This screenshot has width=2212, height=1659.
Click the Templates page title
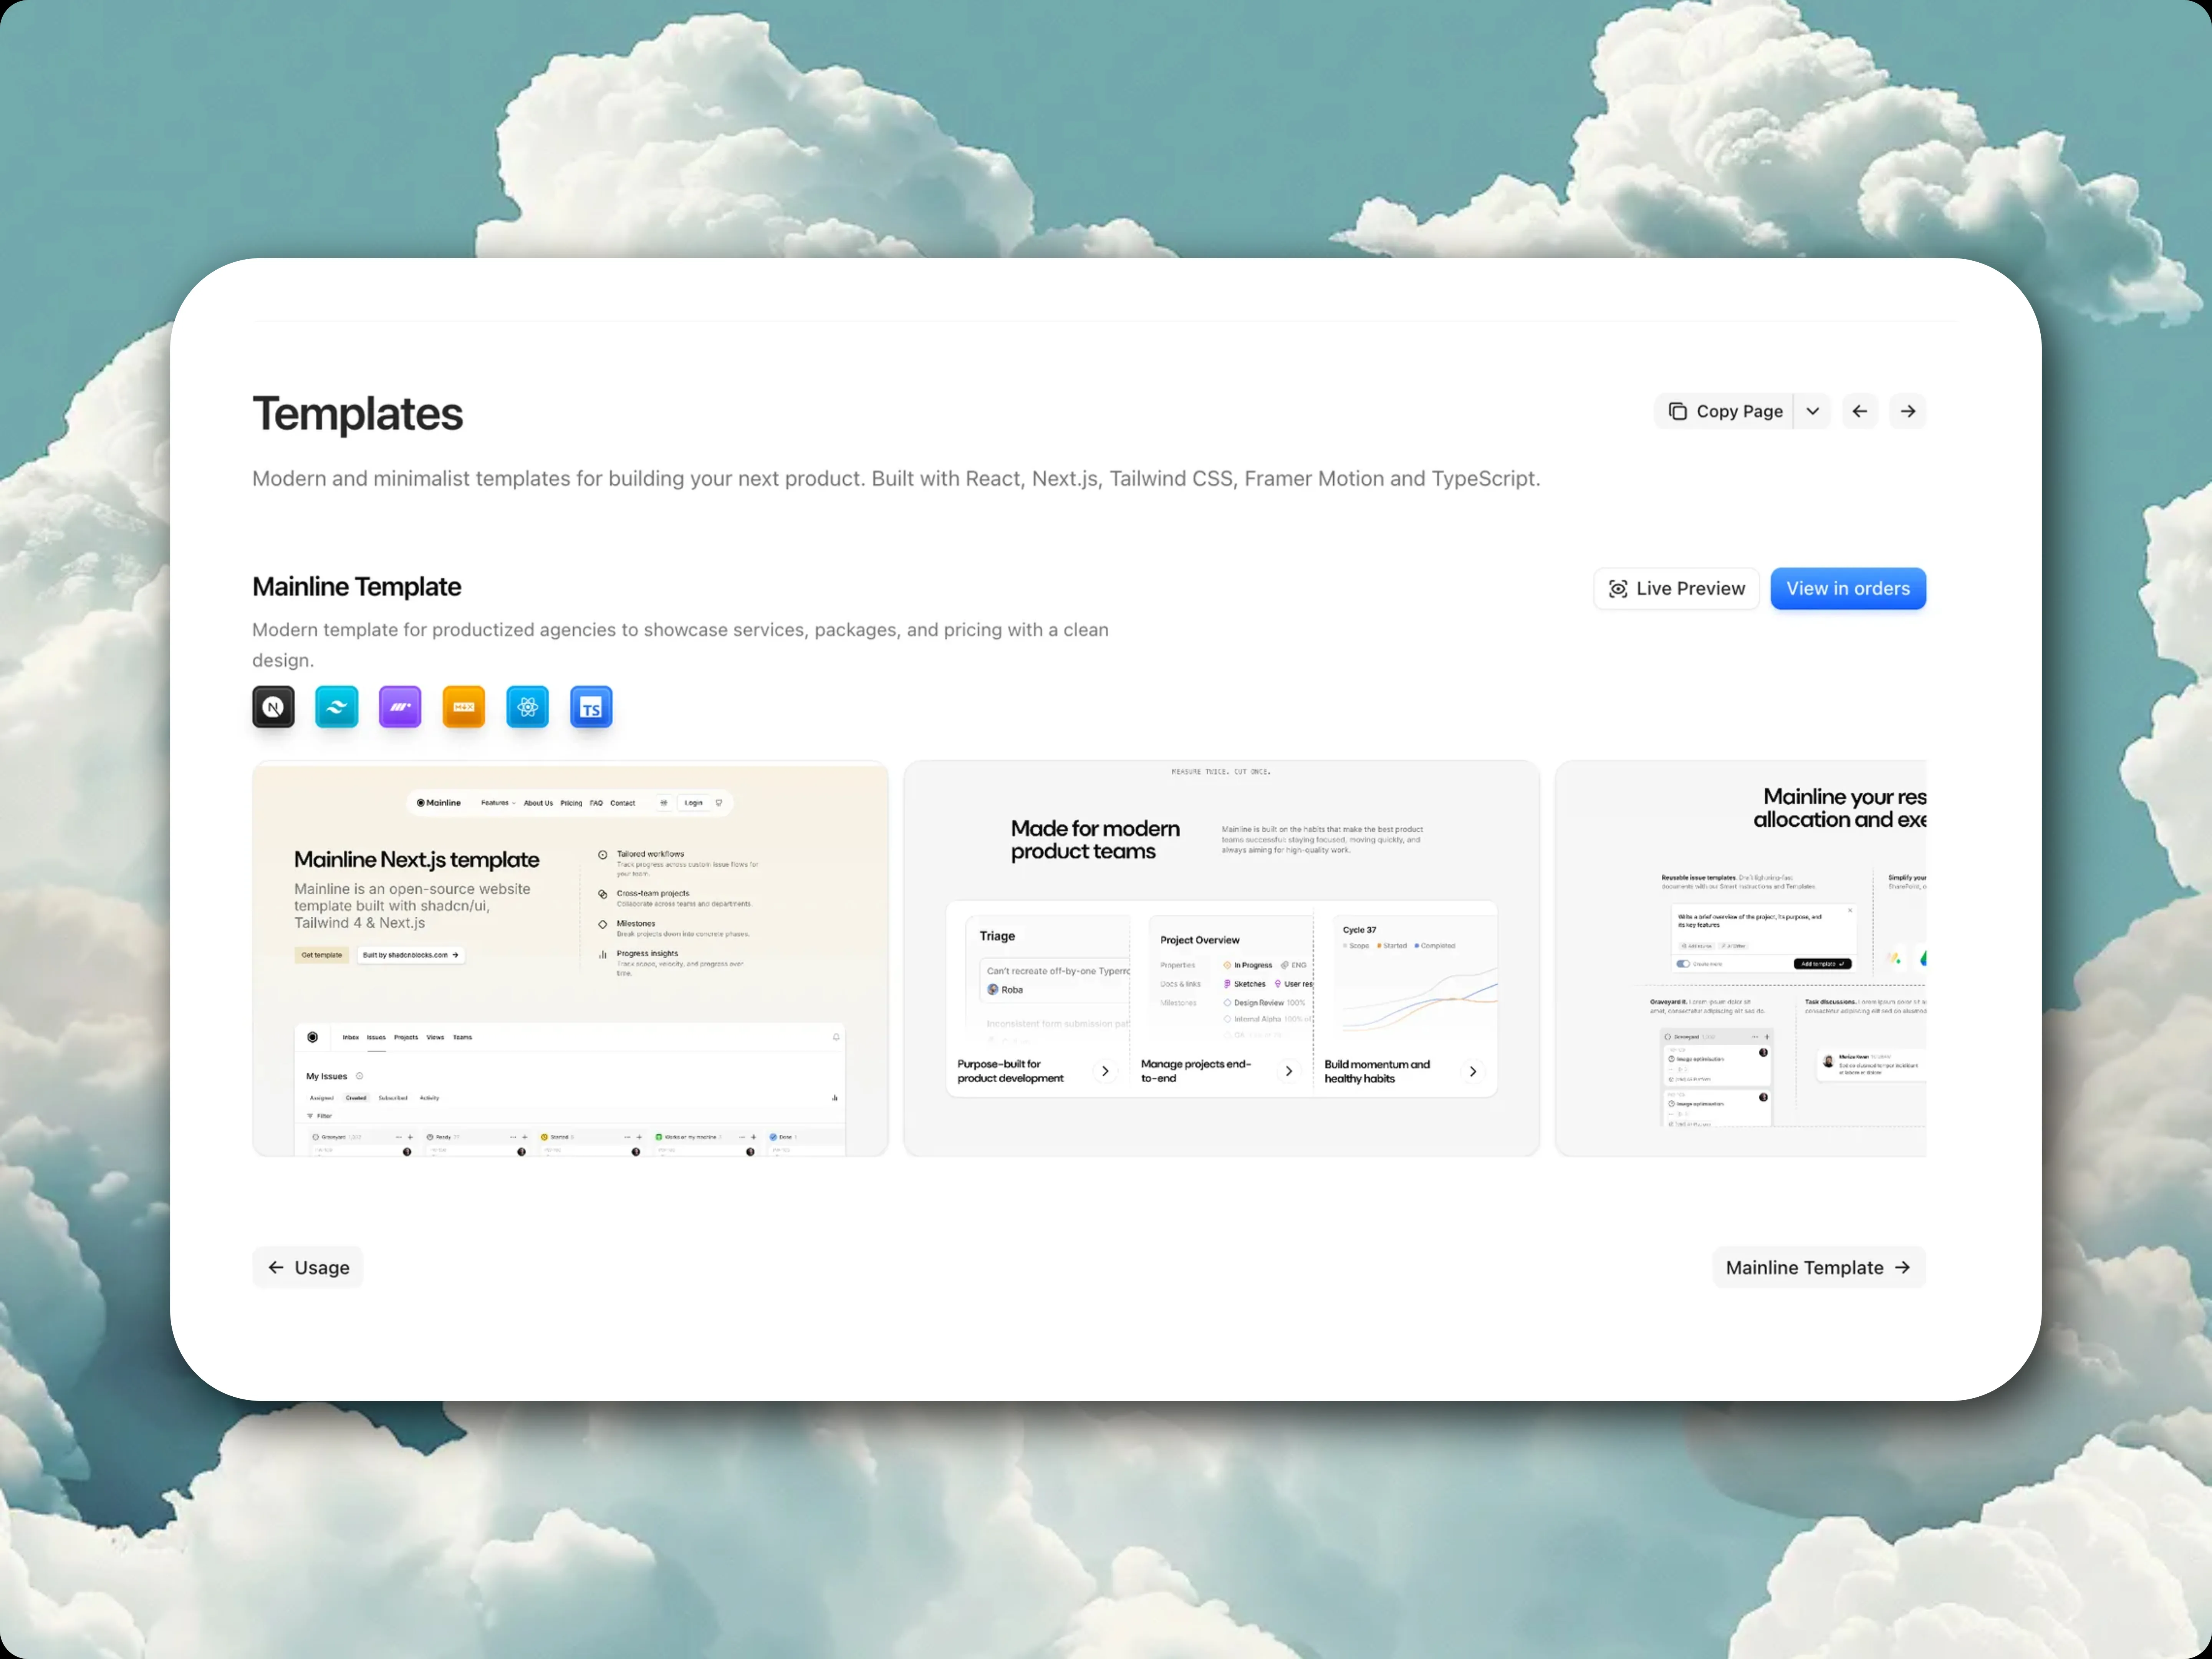point(358,414)
